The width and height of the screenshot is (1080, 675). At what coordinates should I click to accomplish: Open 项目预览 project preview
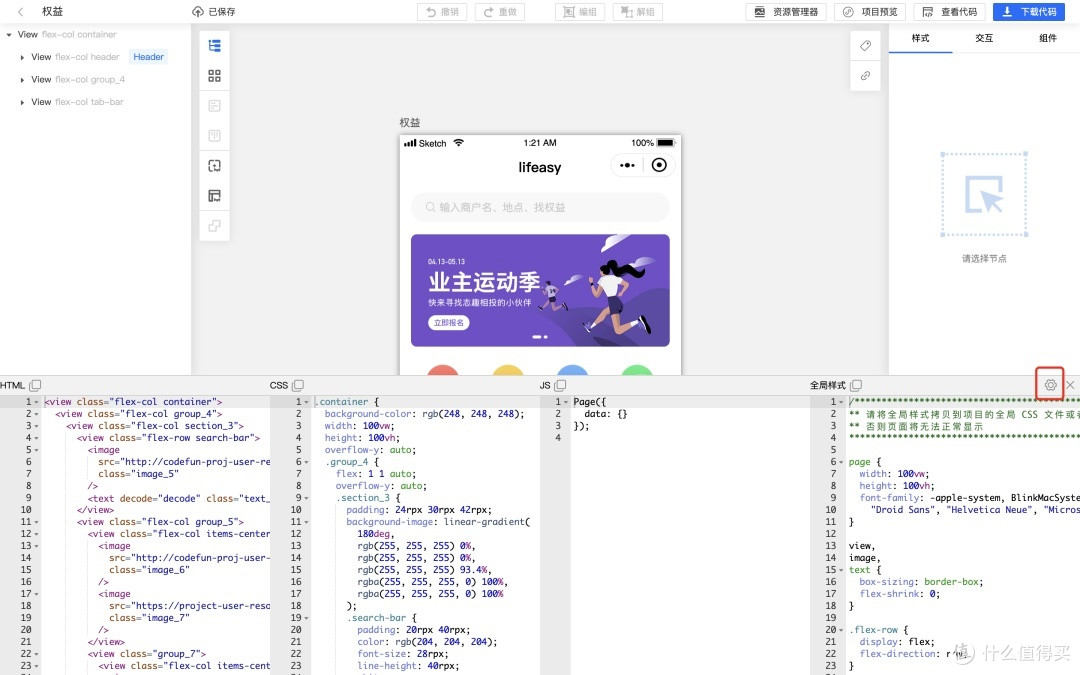[x=870, y=12]
